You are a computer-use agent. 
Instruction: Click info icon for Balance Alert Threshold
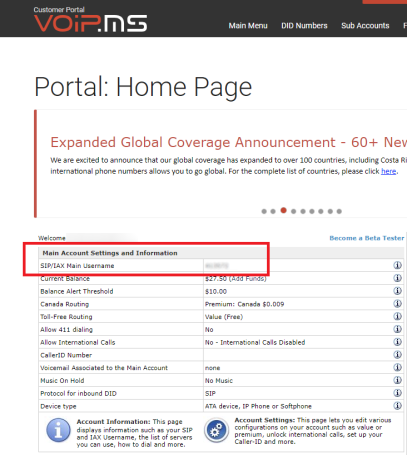coord(397,291)
